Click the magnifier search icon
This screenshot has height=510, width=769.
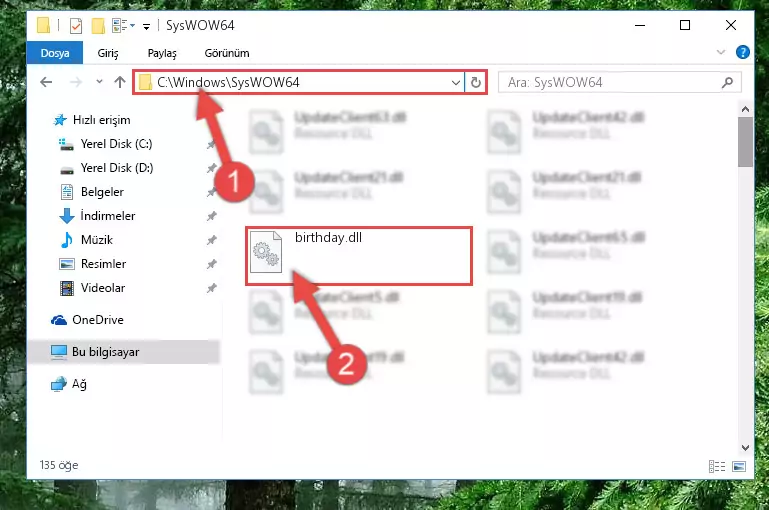[x=727, y=82]
